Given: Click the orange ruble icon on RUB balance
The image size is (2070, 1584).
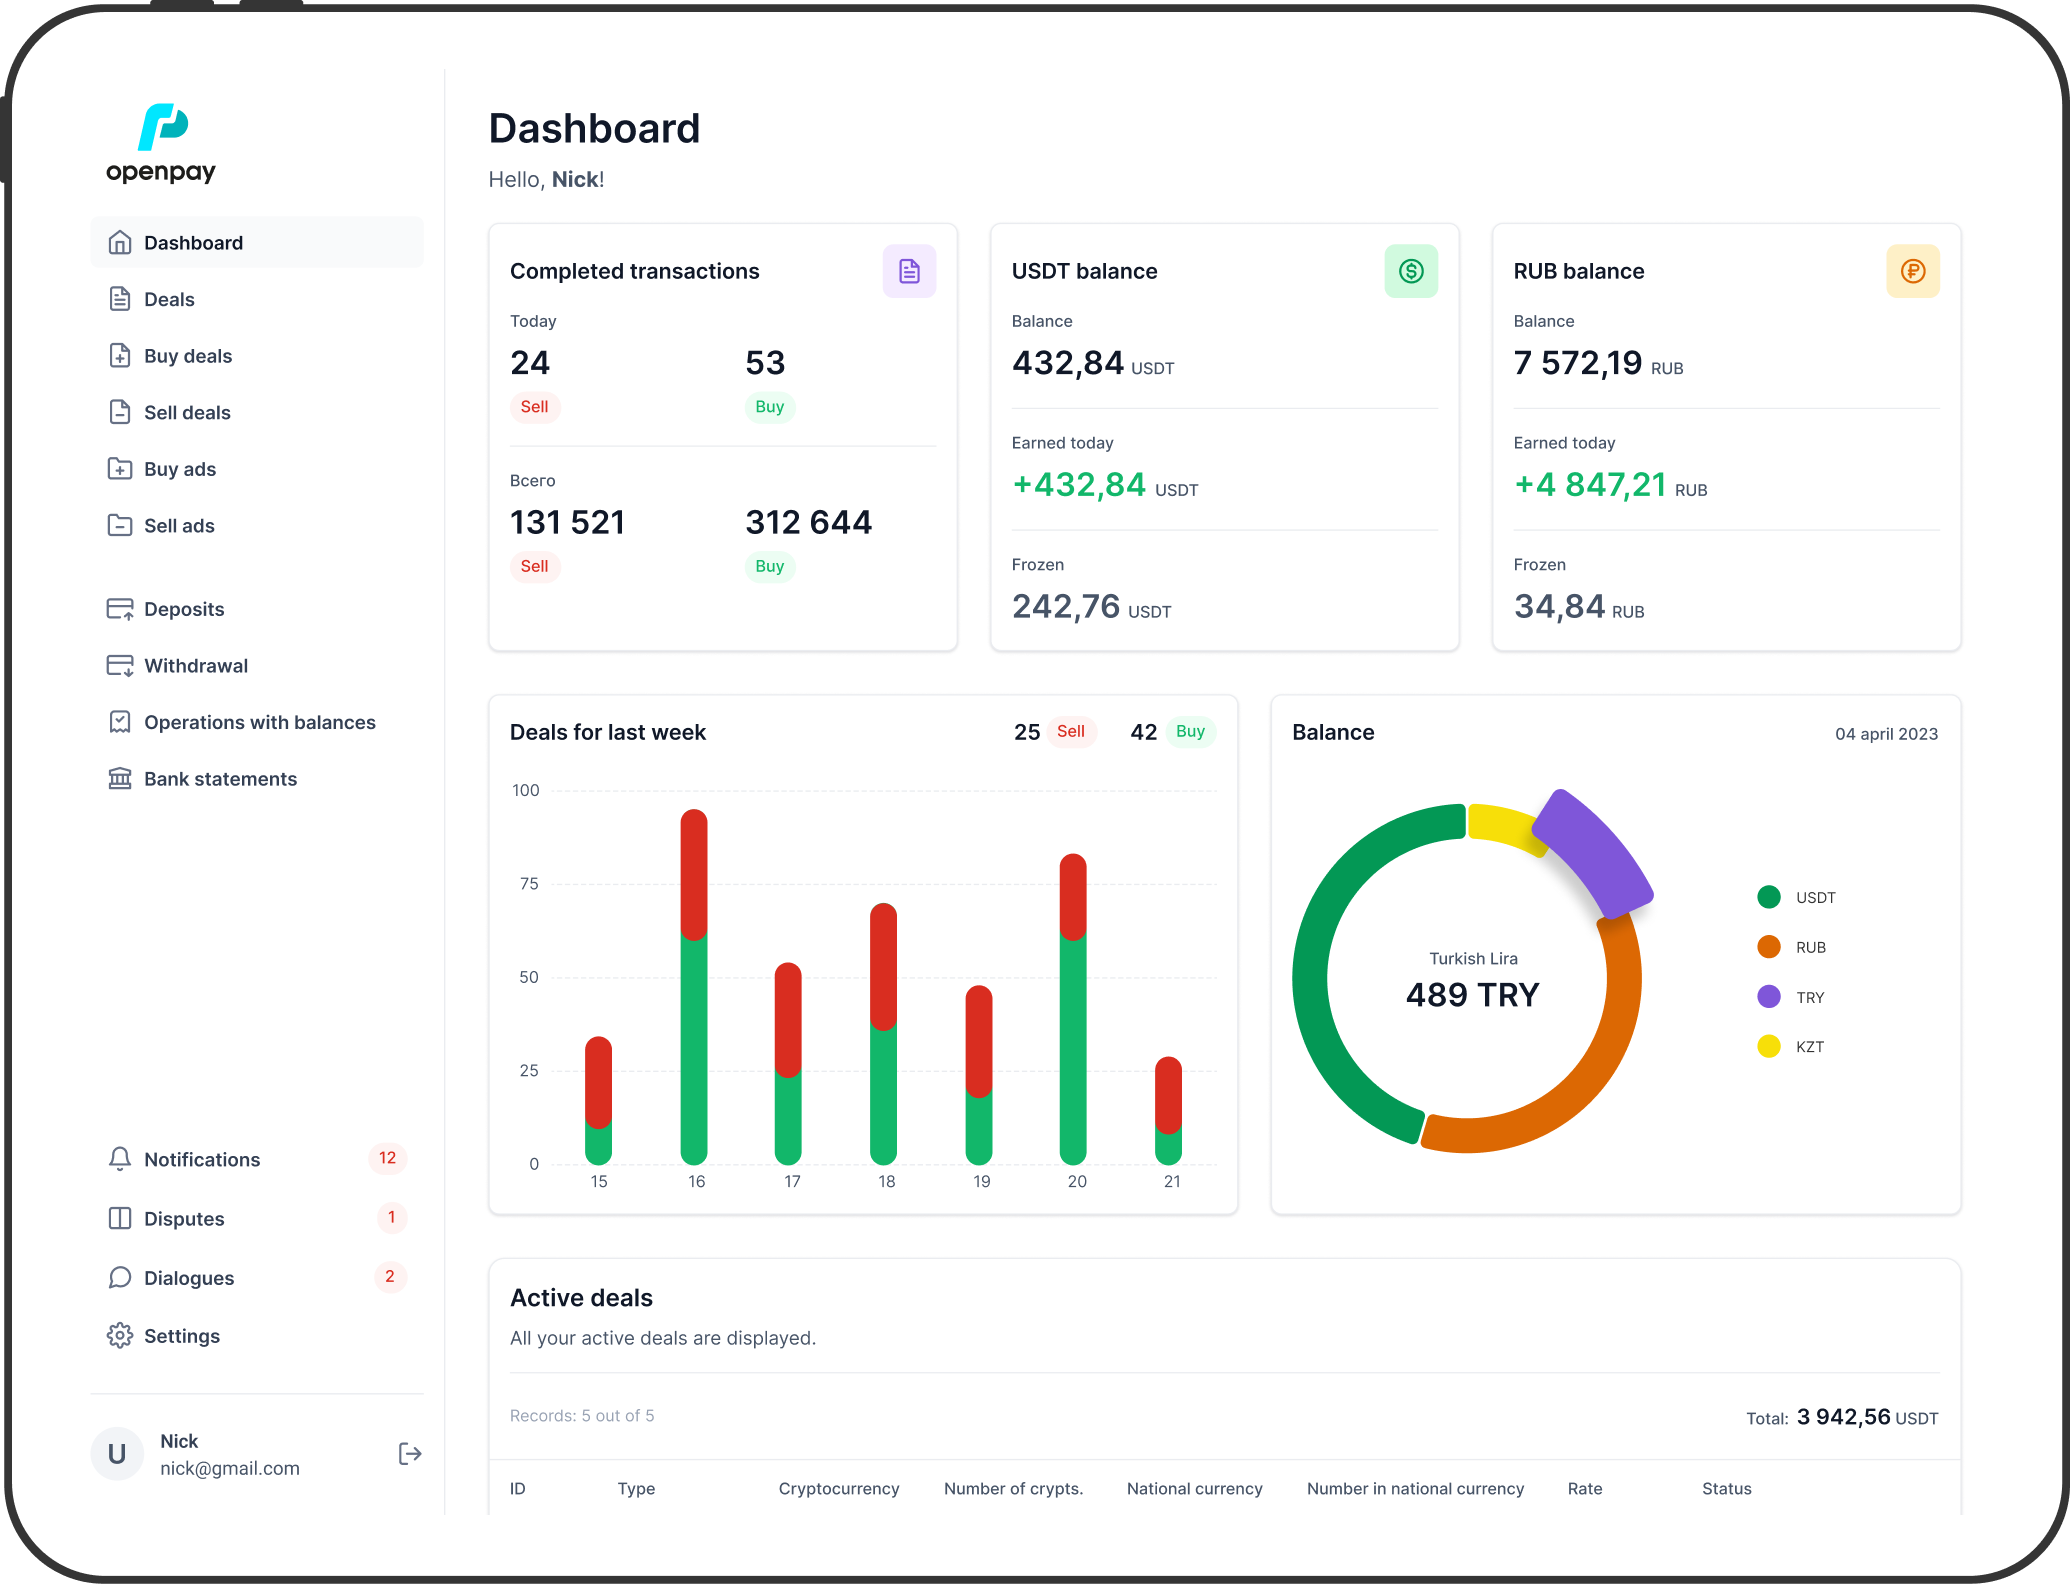Looking at the screenshot, I should pyautogui.click(x=1913, y=271).
